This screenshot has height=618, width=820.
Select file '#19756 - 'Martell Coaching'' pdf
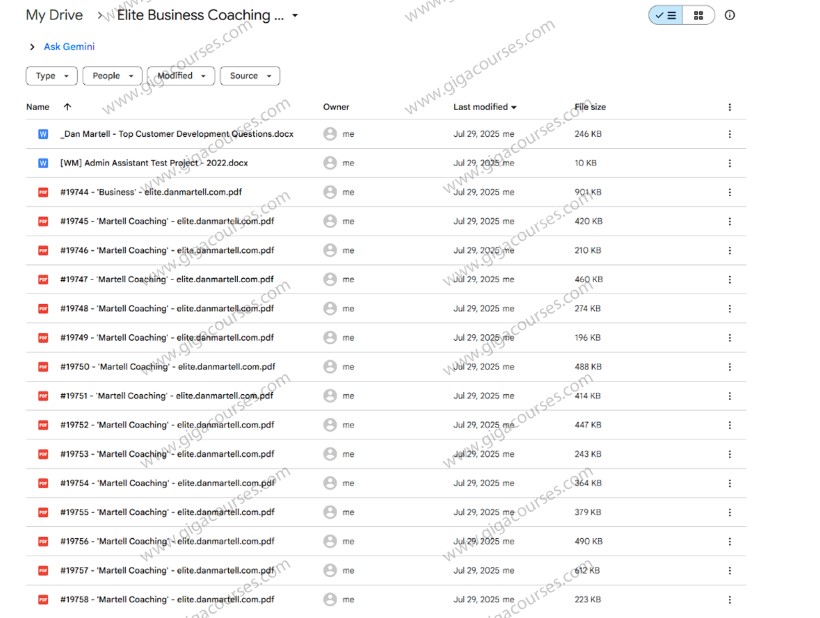[167, 541]
